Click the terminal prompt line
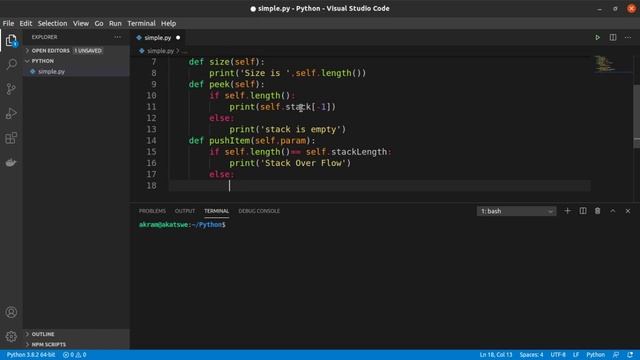Image resolution: width=640 pixels, height=360 pixels. [x=182, y=224]
